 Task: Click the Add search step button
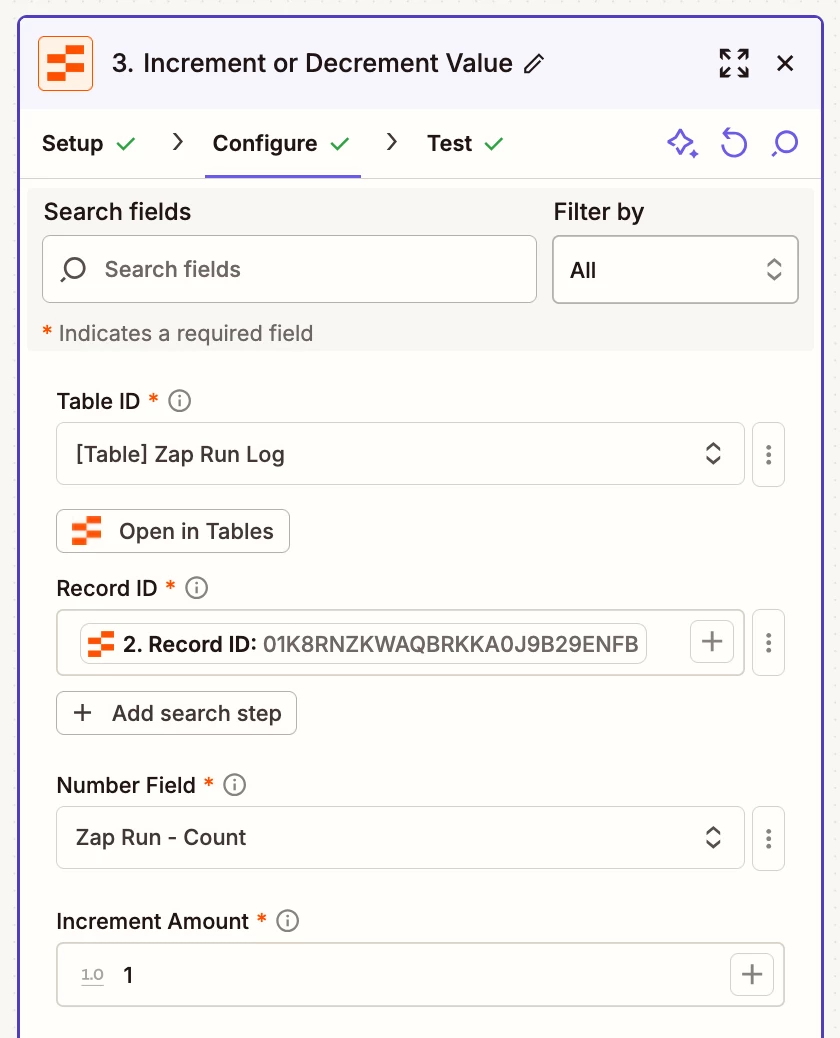[x=176, y=713]
